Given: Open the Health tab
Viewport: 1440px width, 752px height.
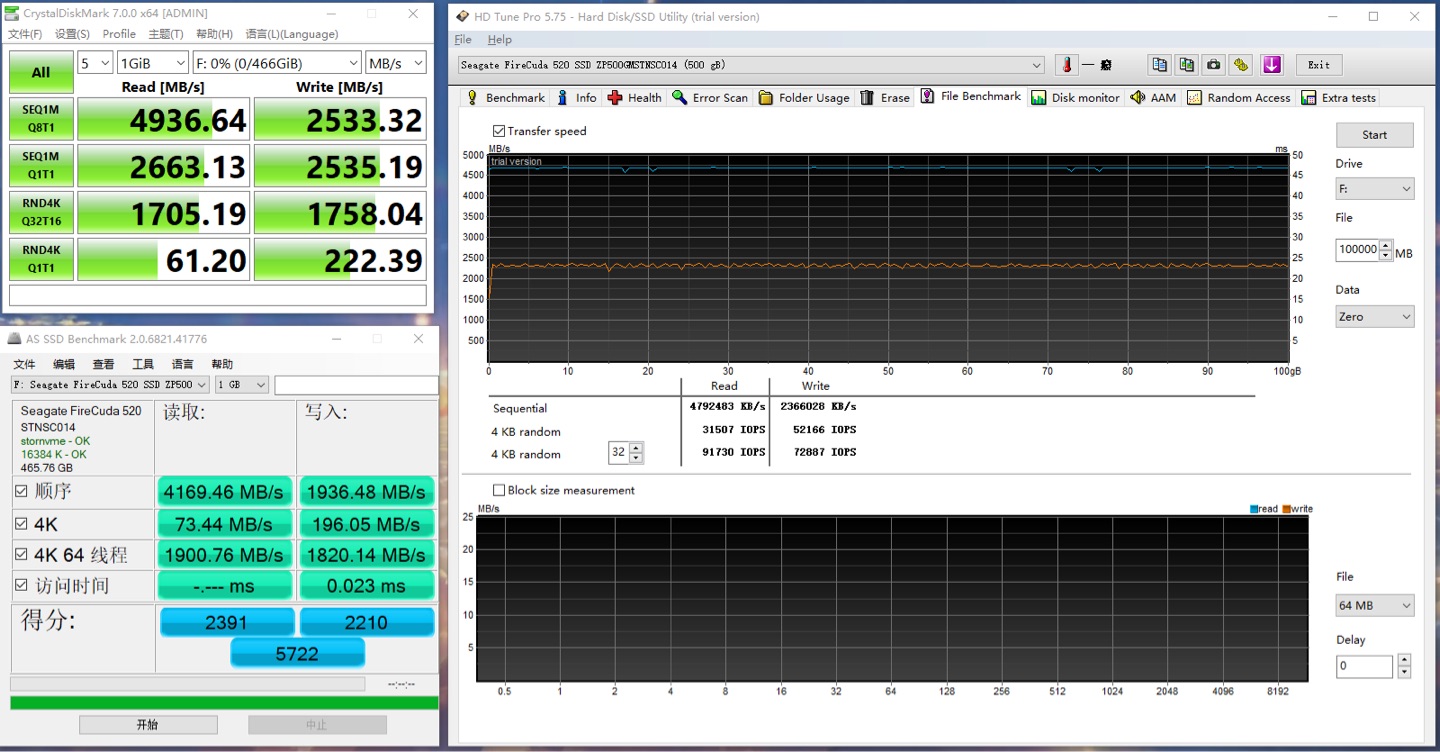Looking at the screenshot, I should pos(635,98).
